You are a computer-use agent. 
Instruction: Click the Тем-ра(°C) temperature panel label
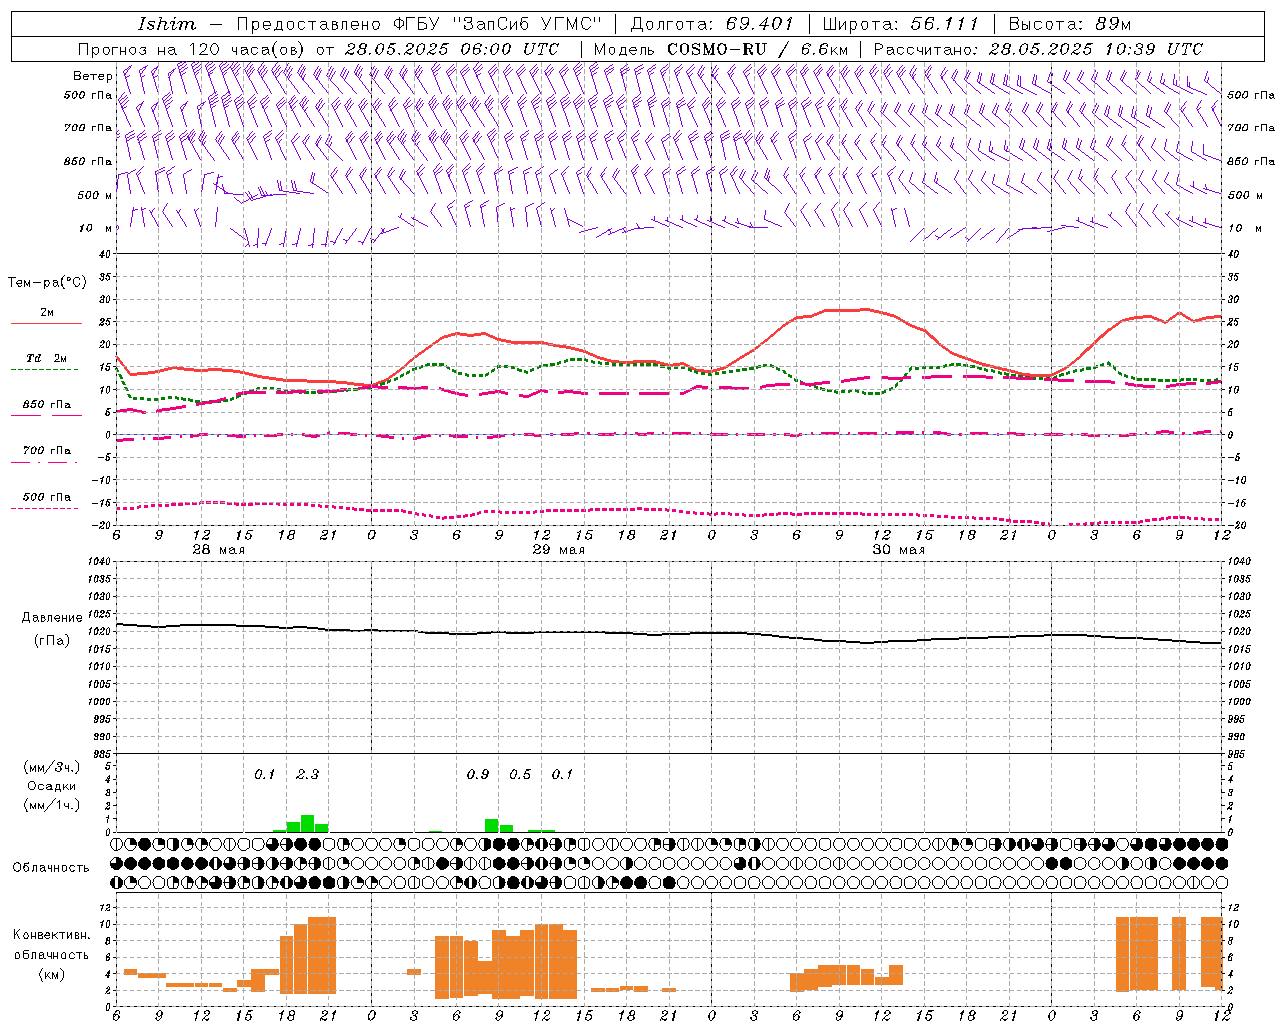click(x=47, y=283)
